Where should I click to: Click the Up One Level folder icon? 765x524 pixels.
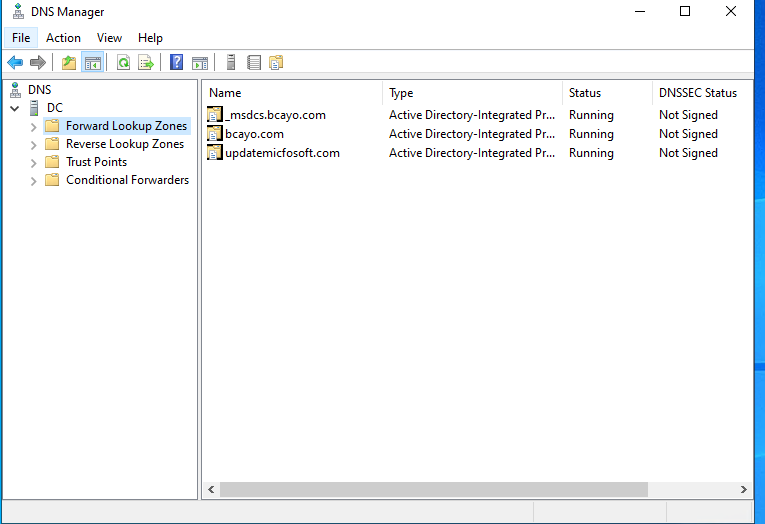click(69, 63)
